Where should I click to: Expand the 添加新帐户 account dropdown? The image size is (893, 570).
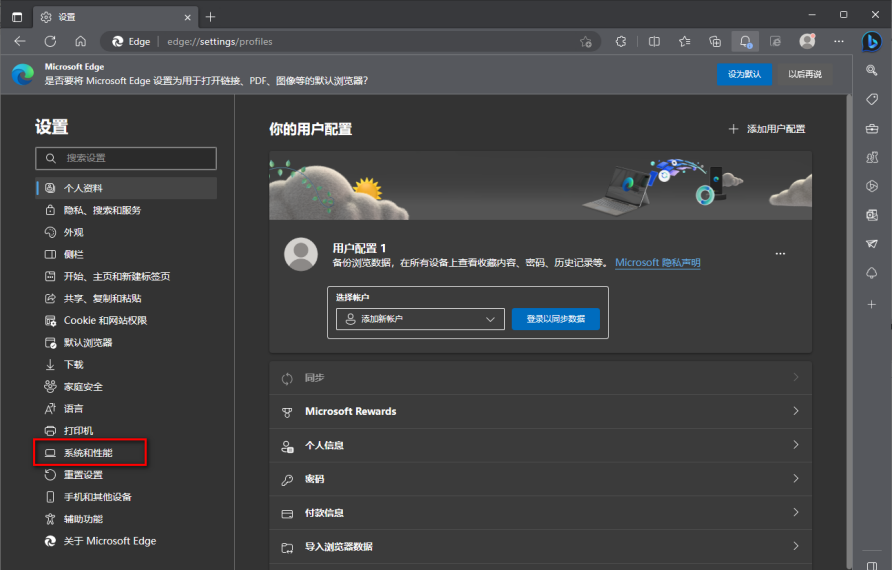(x=420, y=319)
